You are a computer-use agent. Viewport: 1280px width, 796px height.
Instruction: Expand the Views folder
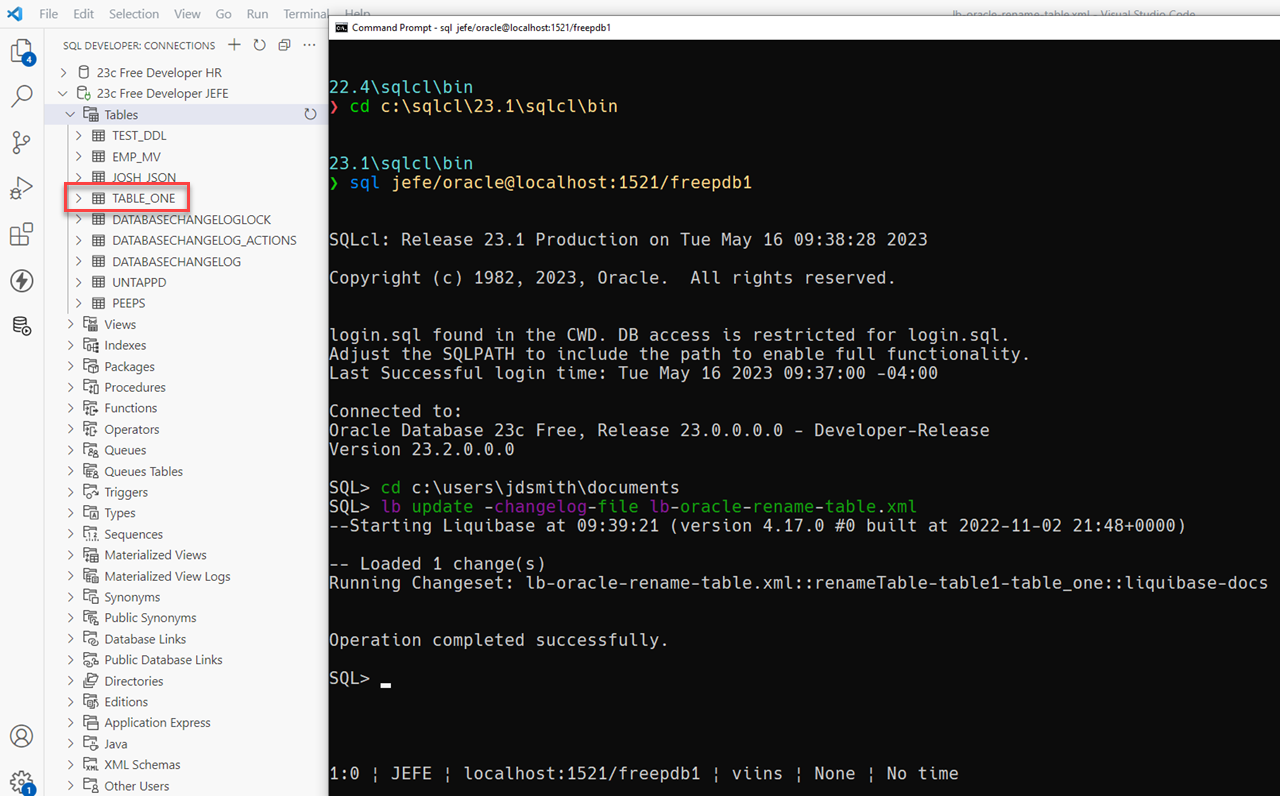pyautogui.click(x=71, y=325)
